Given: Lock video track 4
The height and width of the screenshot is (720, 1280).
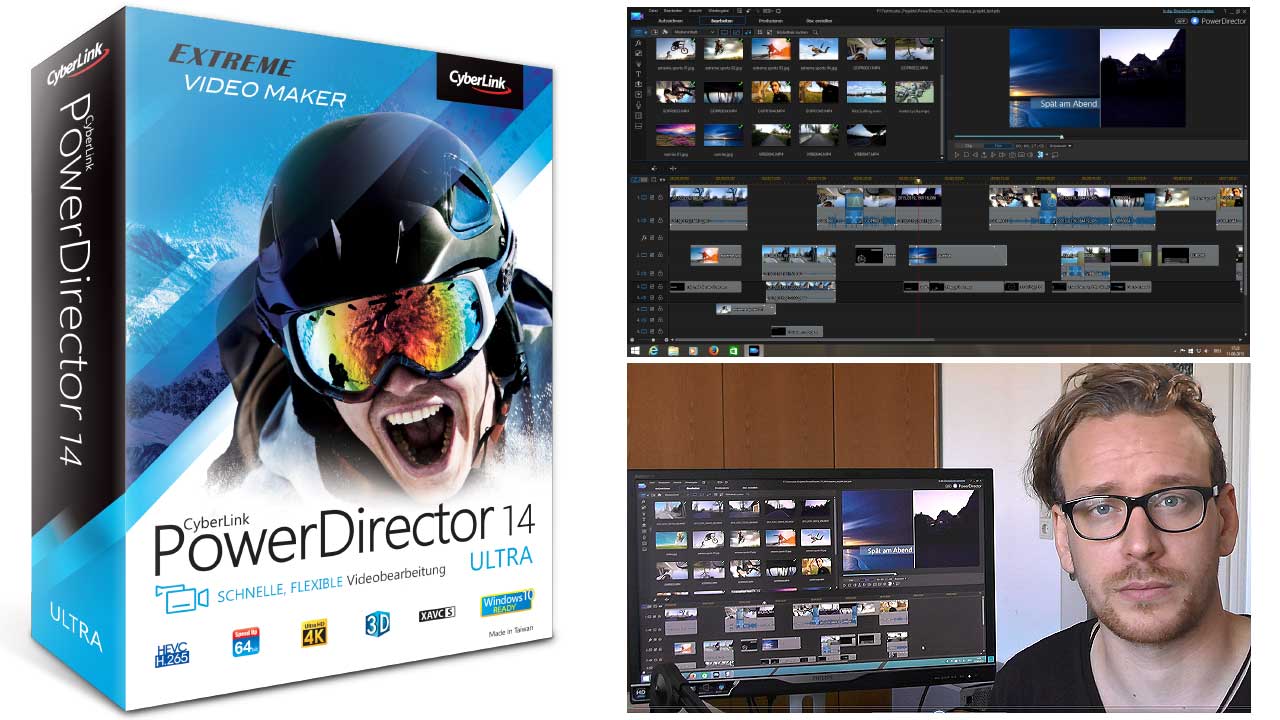Looking at the screenshot, I should pyautogui.click(x=660, y=309).
